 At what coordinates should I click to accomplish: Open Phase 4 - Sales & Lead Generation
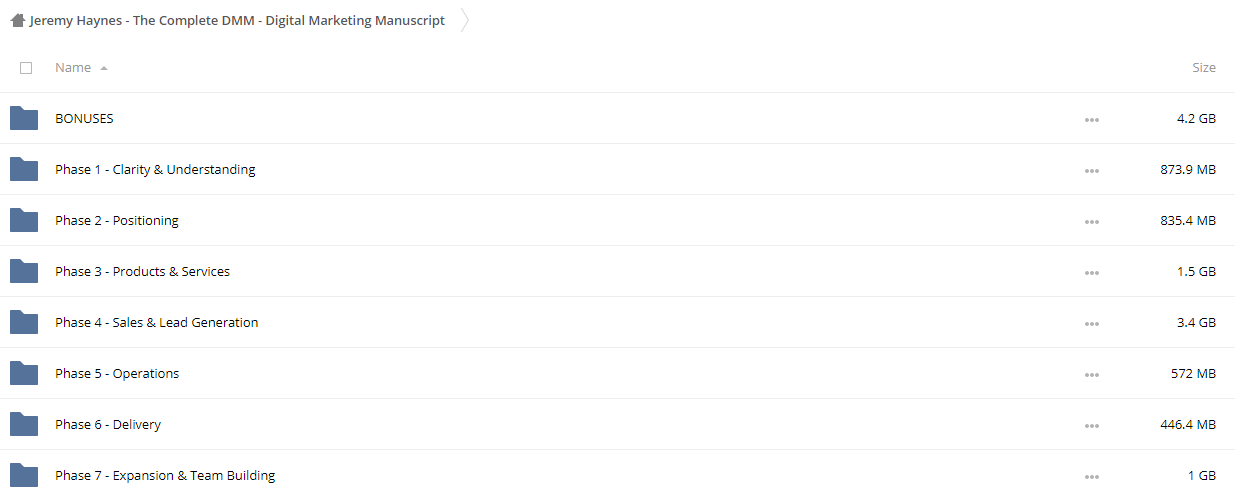point(156,322)
